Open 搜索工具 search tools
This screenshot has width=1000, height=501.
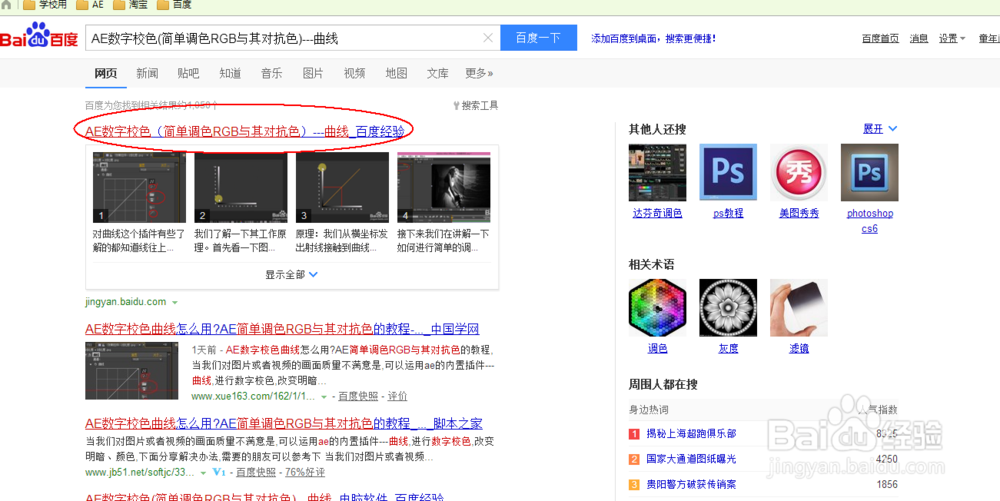[x=475, y=106]
